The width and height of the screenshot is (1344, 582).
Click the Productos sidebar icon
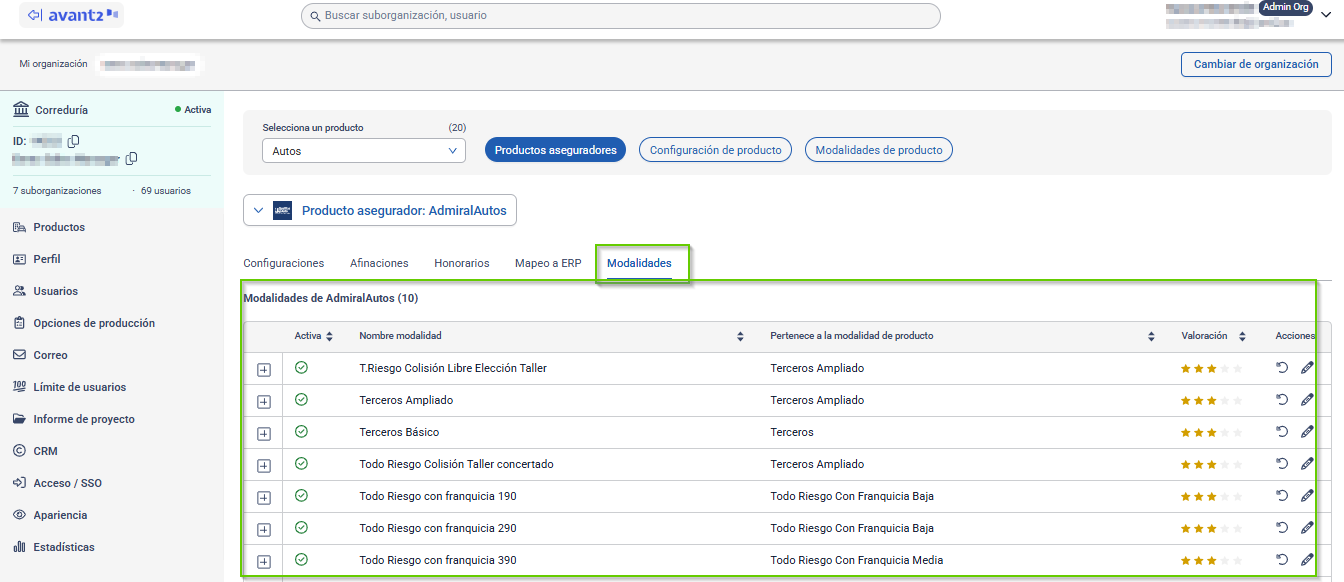tap(19, 227)
